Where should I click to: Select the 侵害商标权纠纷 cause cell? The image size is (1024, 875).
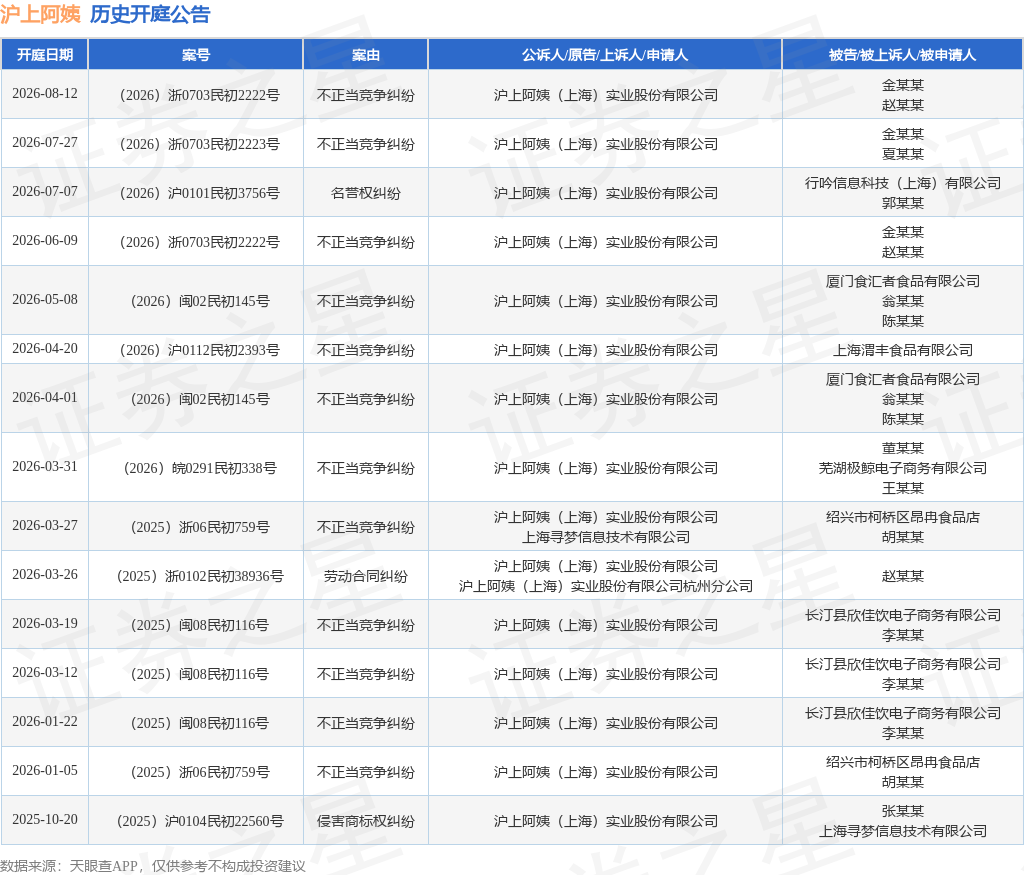click(x=366, y=821)
